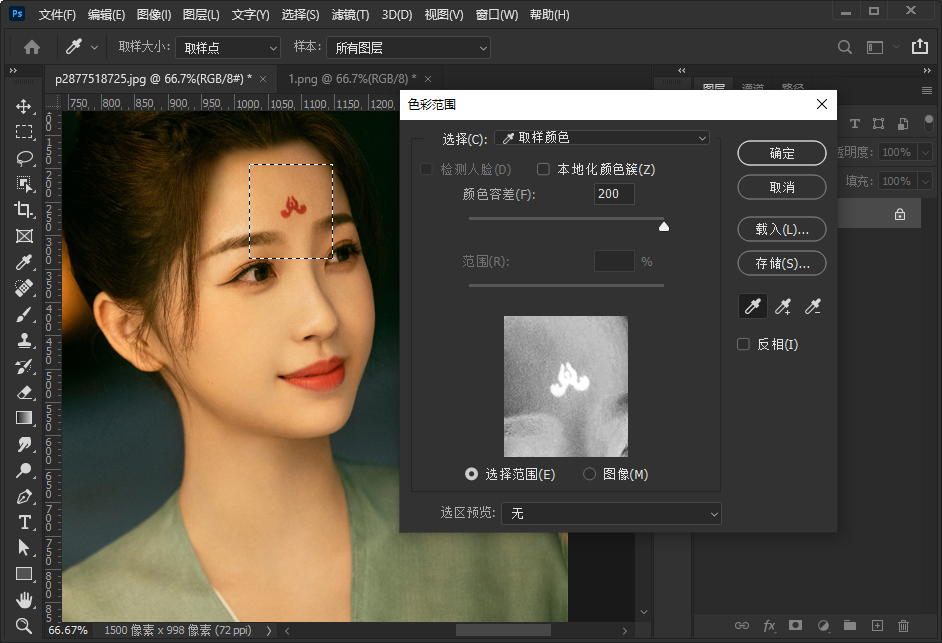Click the 确定 button
The image size is (942, 643).
(x=782, y=153)
